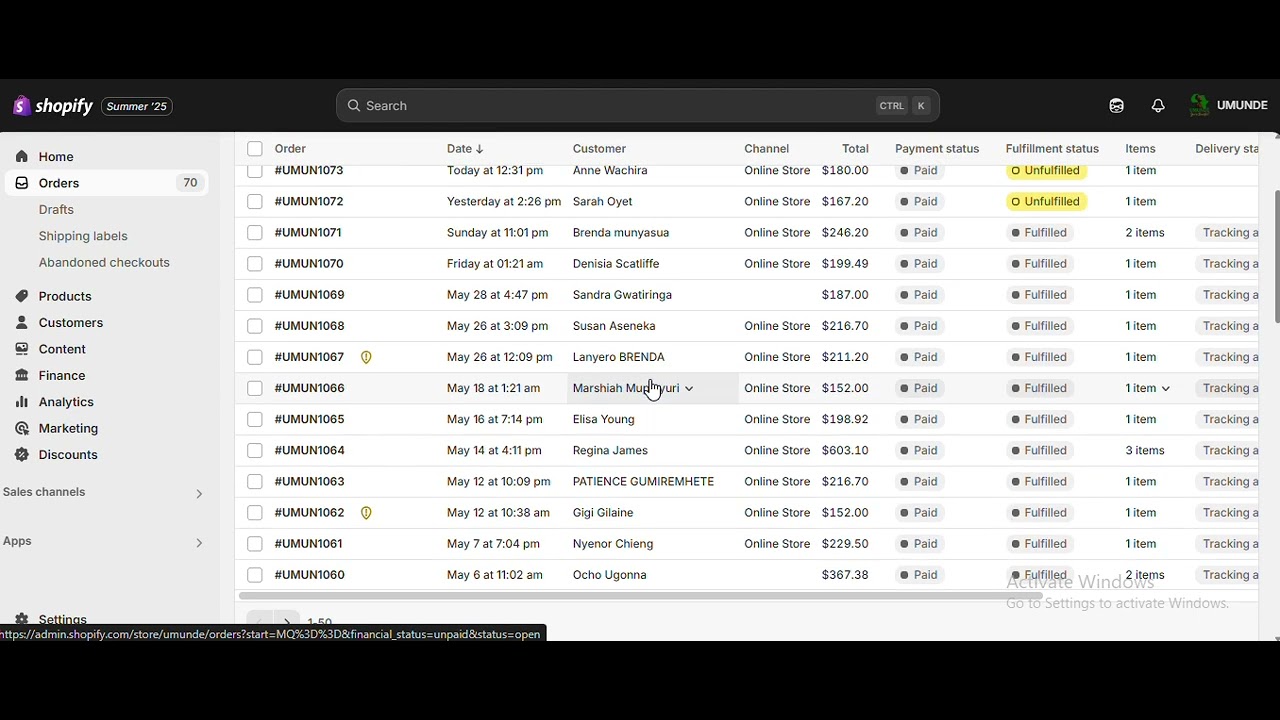Open the notifications bell
This screenshot has height=720, width=1280.
pyautogui.click(x=1158, y=106)
